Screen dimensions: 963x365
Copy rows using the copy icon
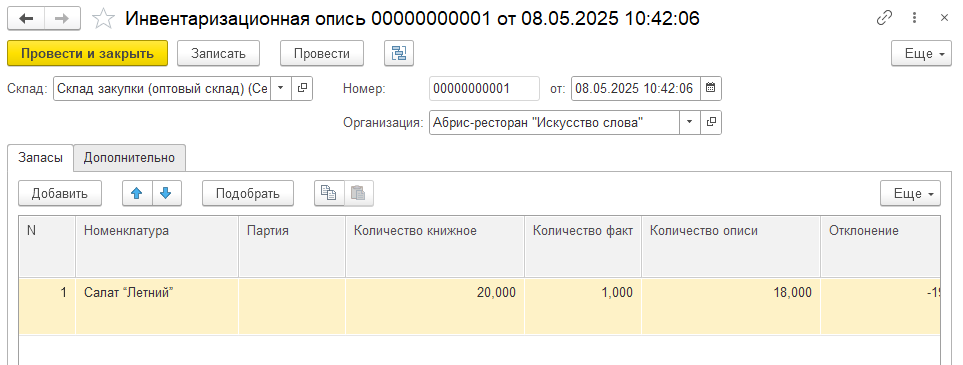point(329,194)
